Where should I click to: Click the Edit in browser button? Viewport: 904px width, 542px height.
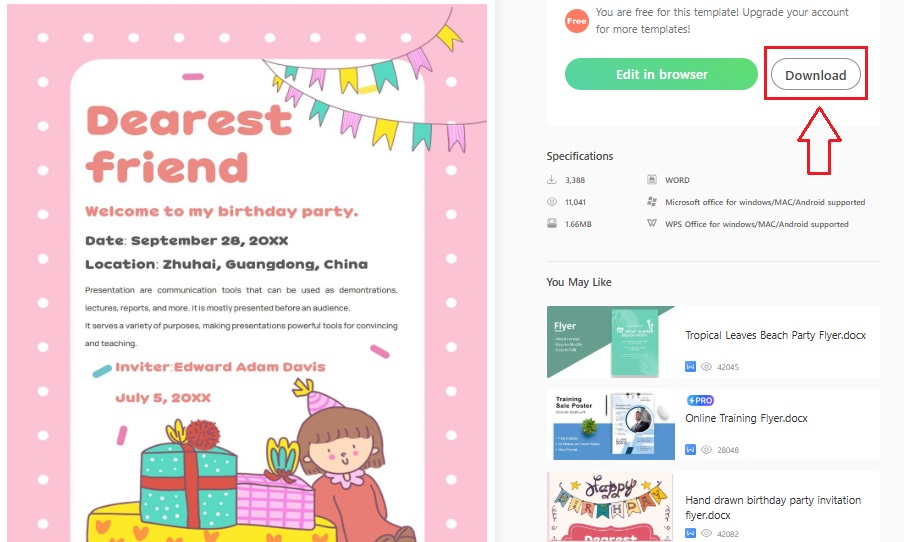[x=661, y=74]
